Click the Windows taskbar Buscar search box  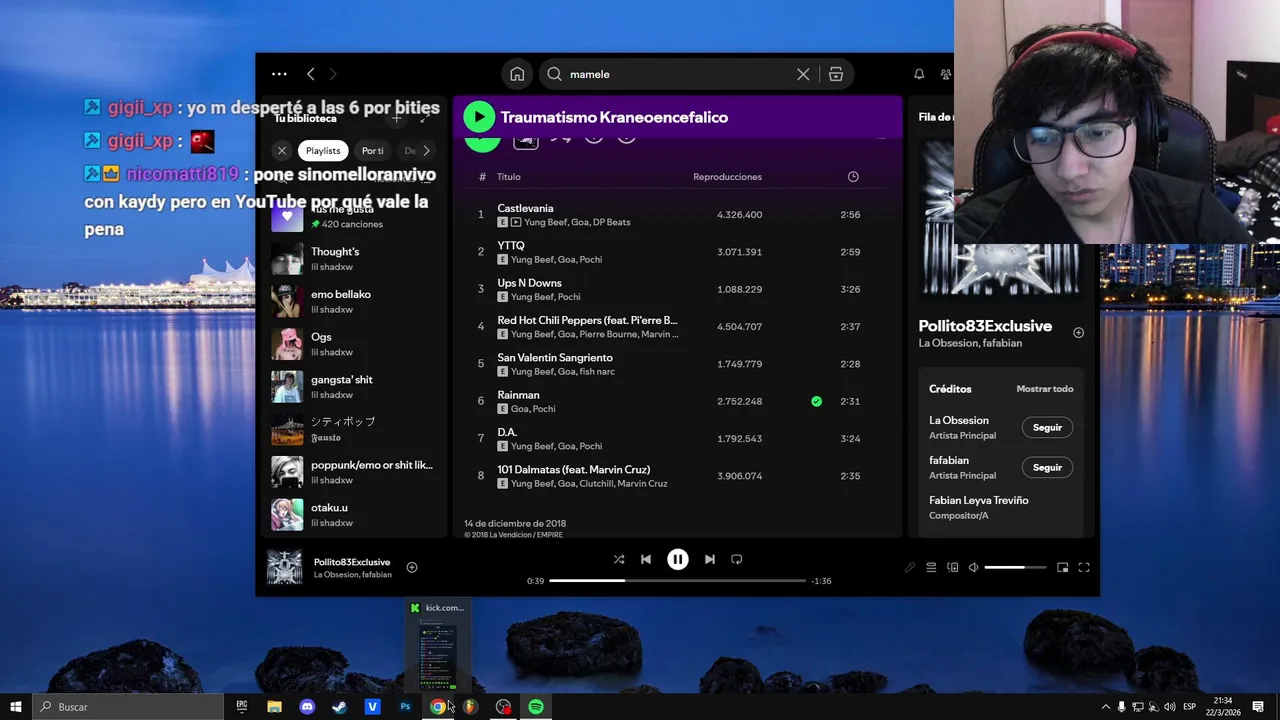coord(128,707)
